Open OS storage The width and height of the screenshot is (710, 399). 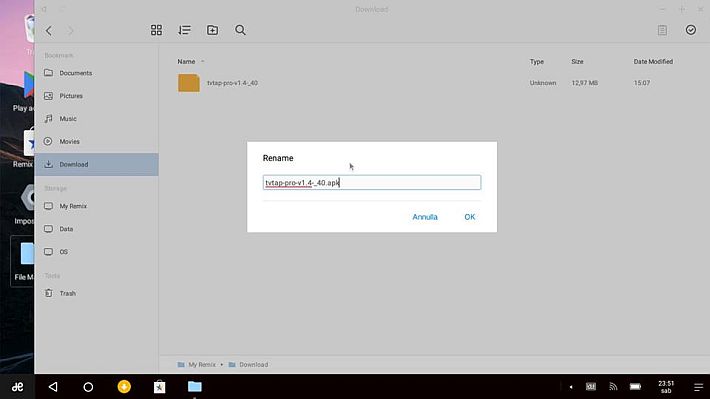coord(96,252)
